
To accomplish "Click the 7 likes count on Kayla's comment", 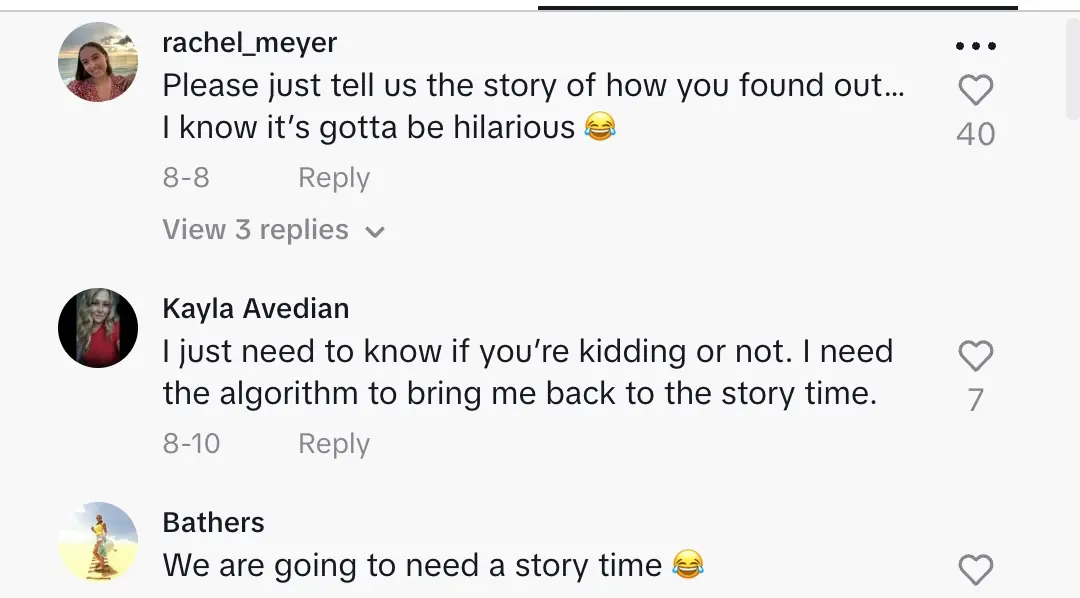I will click(975, 400).
